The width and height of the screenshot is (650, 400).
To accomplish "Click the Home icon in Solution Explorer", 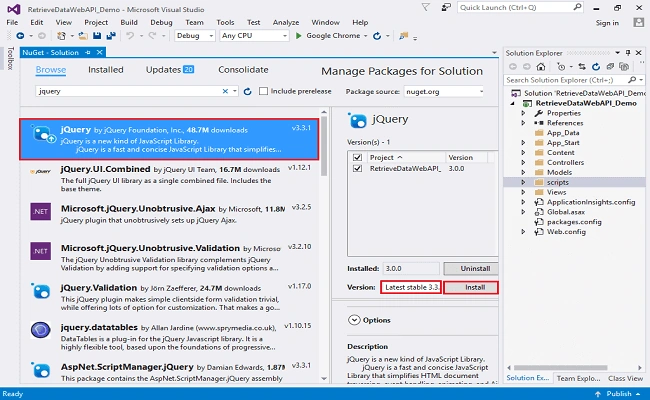I will pos(541,67).
